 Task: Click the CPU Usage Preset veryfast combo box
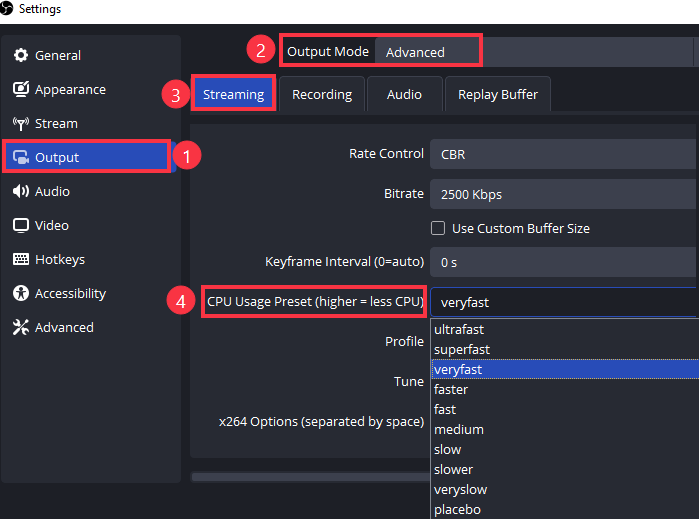[563, 303]
